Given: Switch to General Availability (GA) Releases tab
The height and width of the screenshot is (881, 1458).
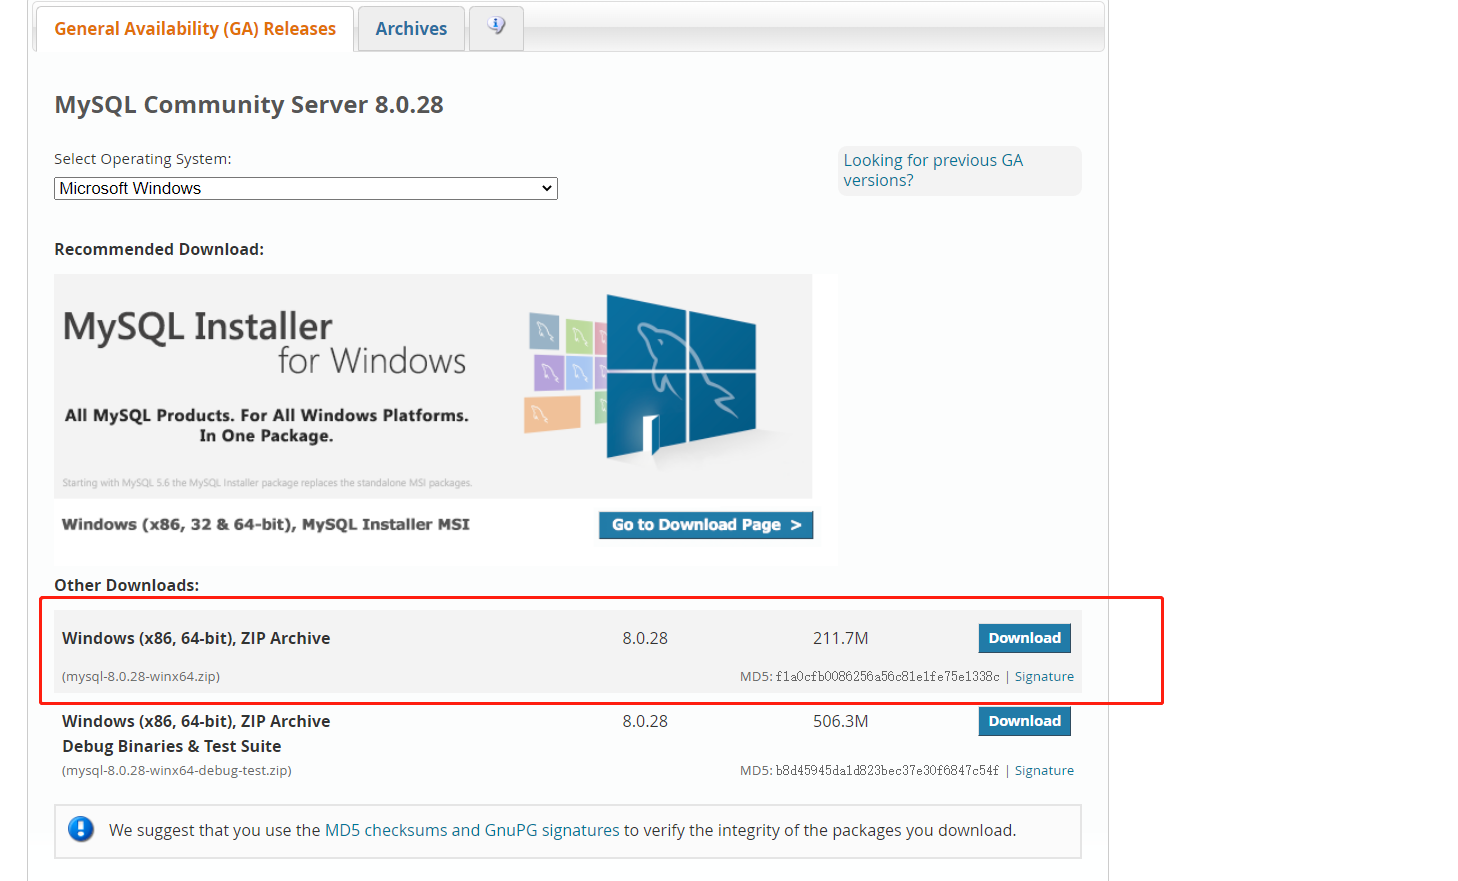Looking at the screenshot, I should (x=195, y=29).
